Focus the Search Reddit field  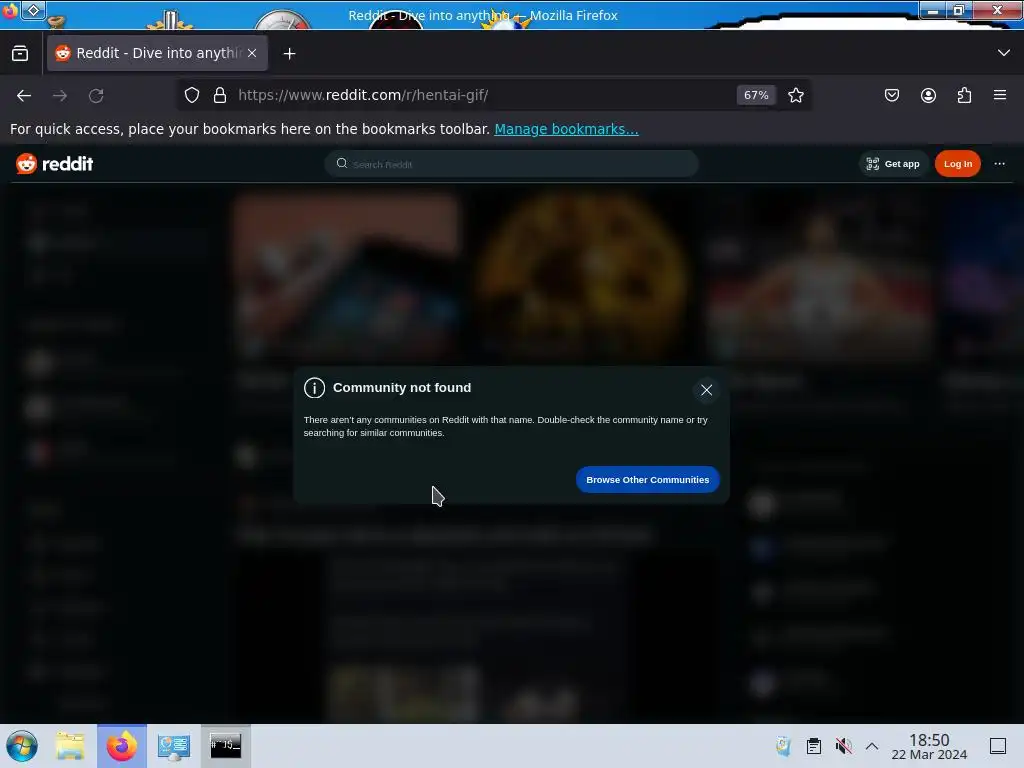tap(511, 164)
